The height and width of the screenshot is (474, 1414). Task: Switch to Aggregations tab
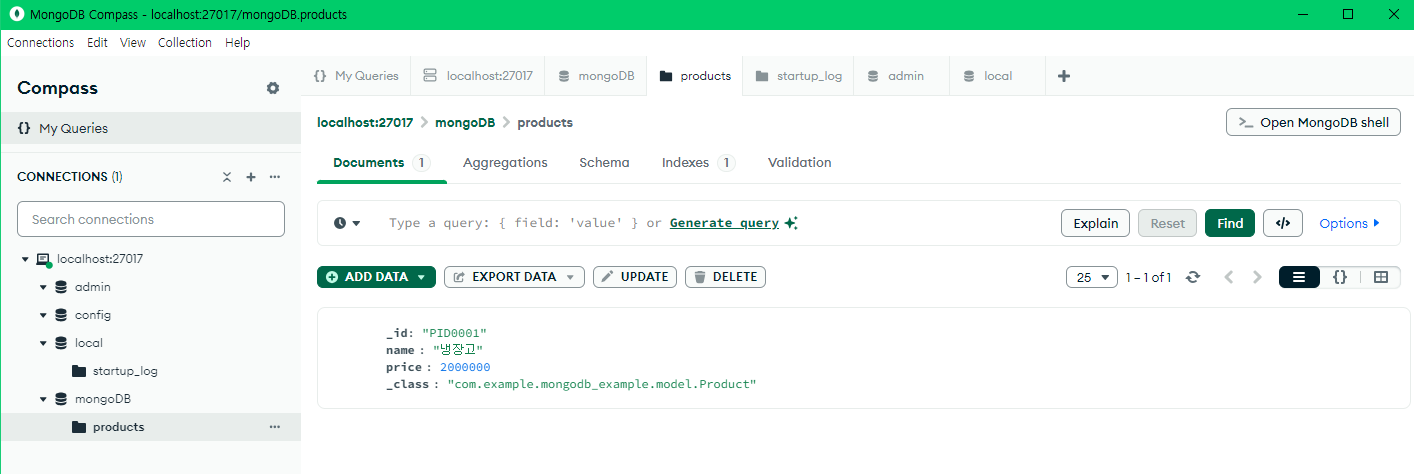coord(505,162)
